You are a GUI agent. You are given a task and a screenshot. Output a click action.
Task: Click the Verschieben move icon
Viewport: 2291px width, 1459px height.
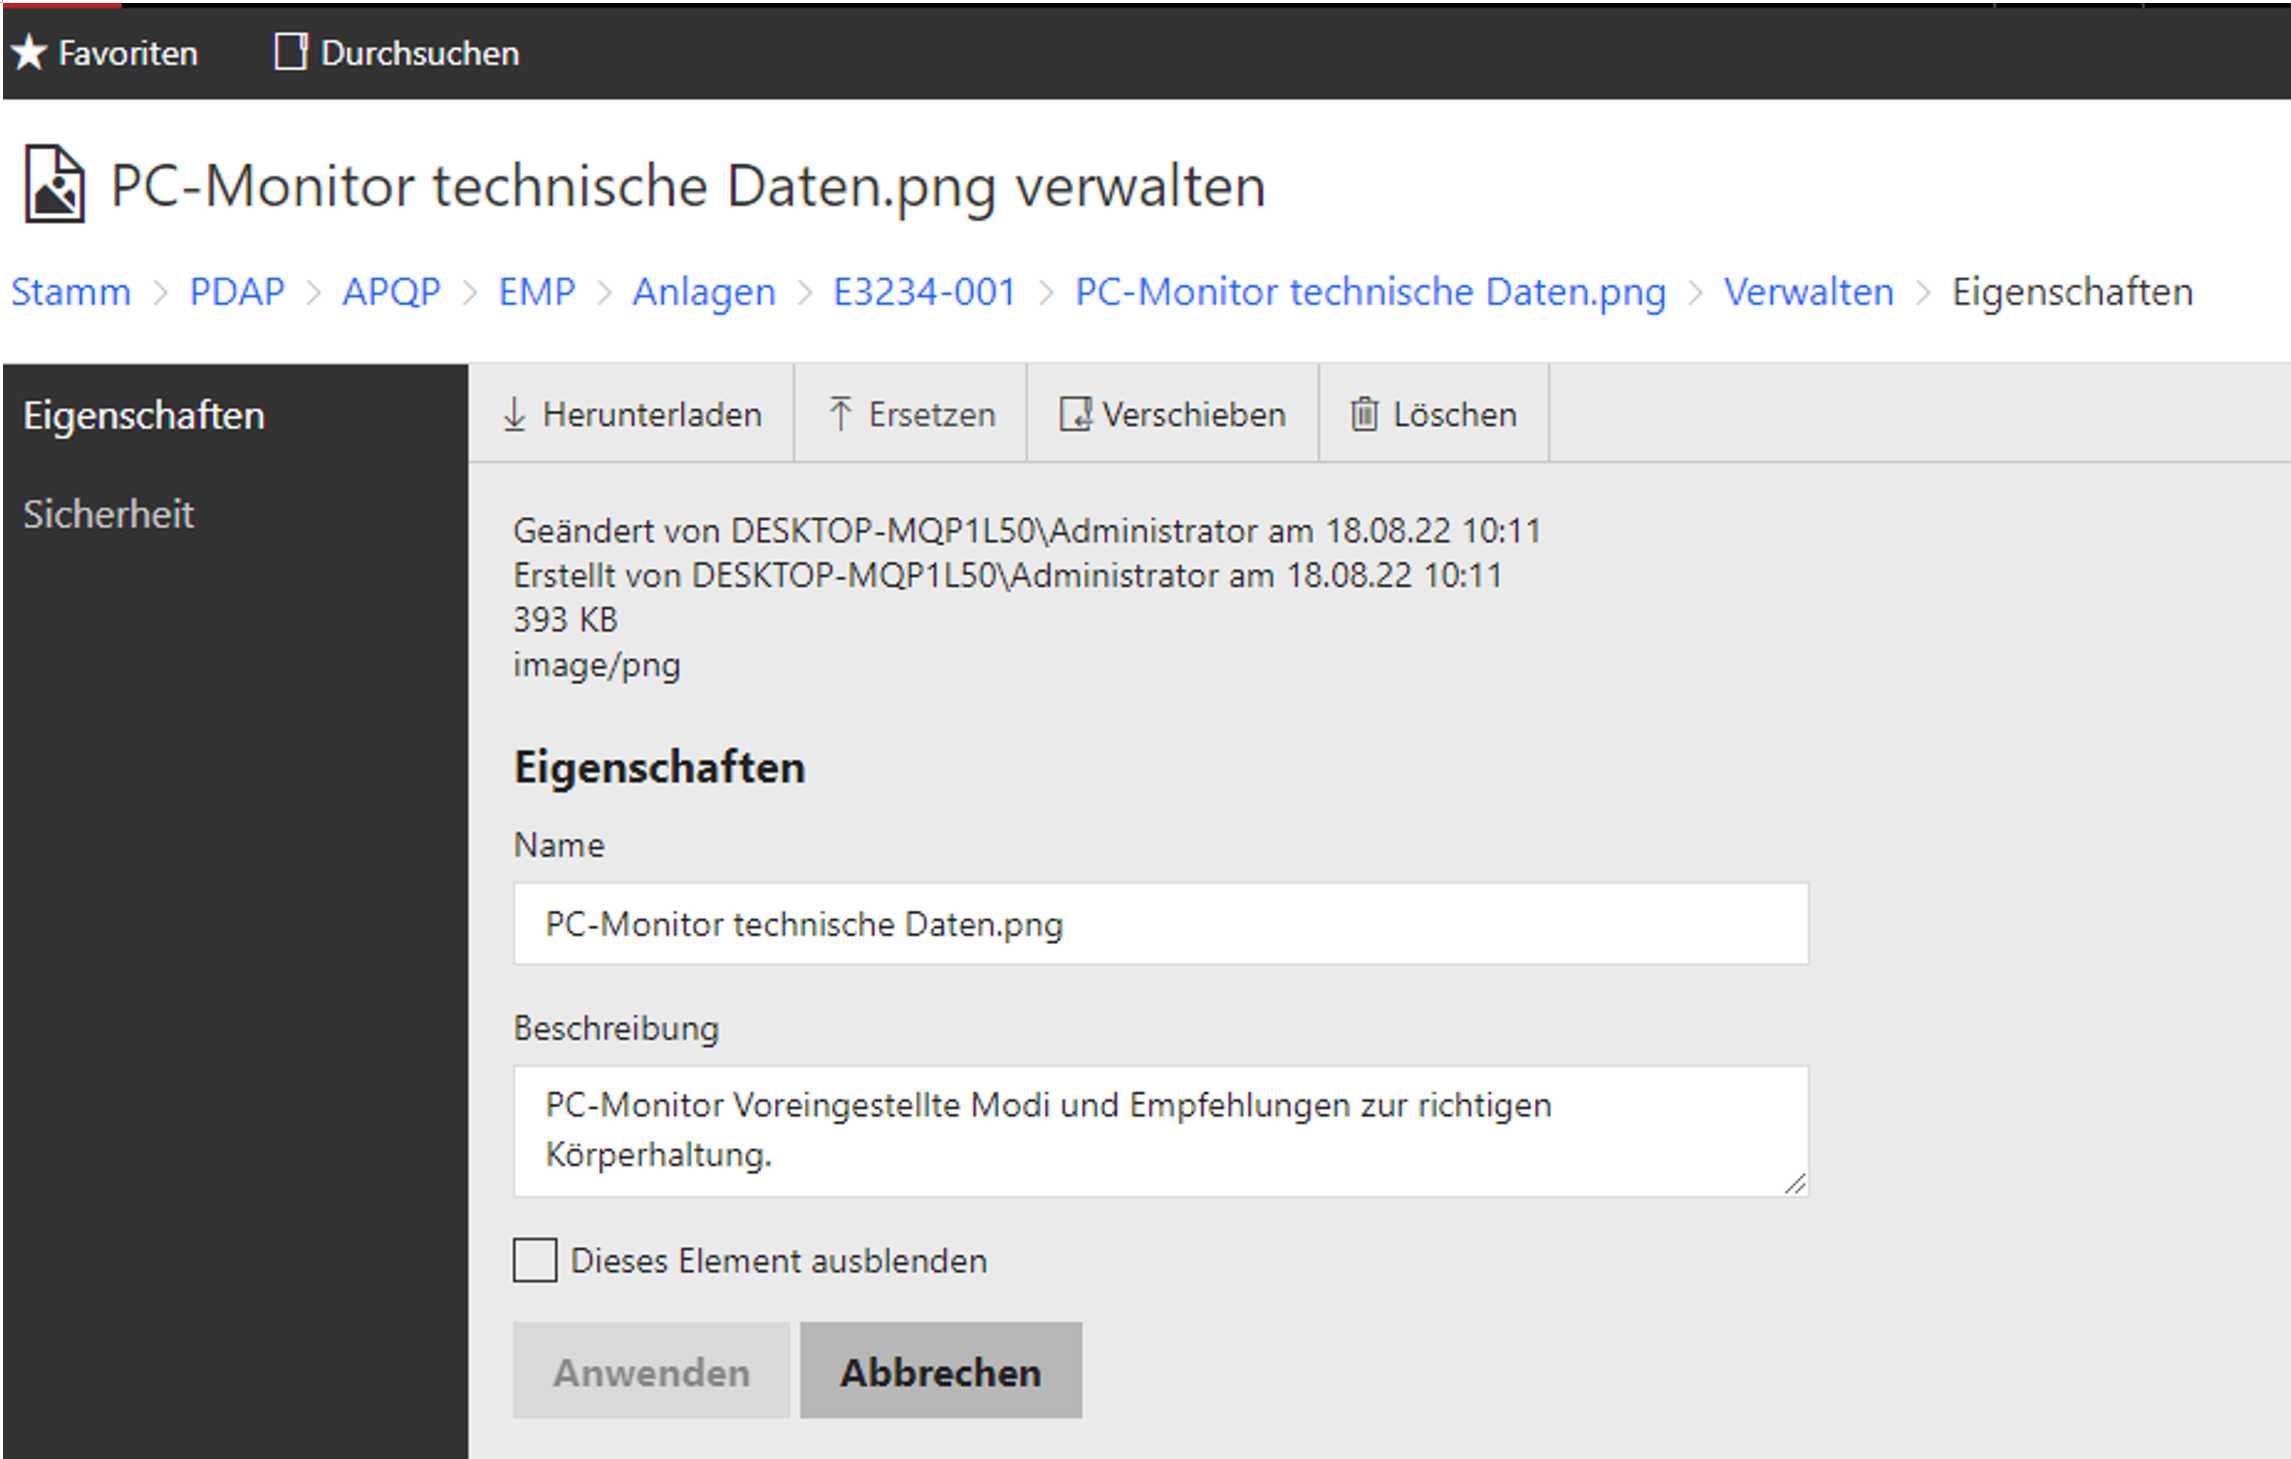coord(1076,414)
